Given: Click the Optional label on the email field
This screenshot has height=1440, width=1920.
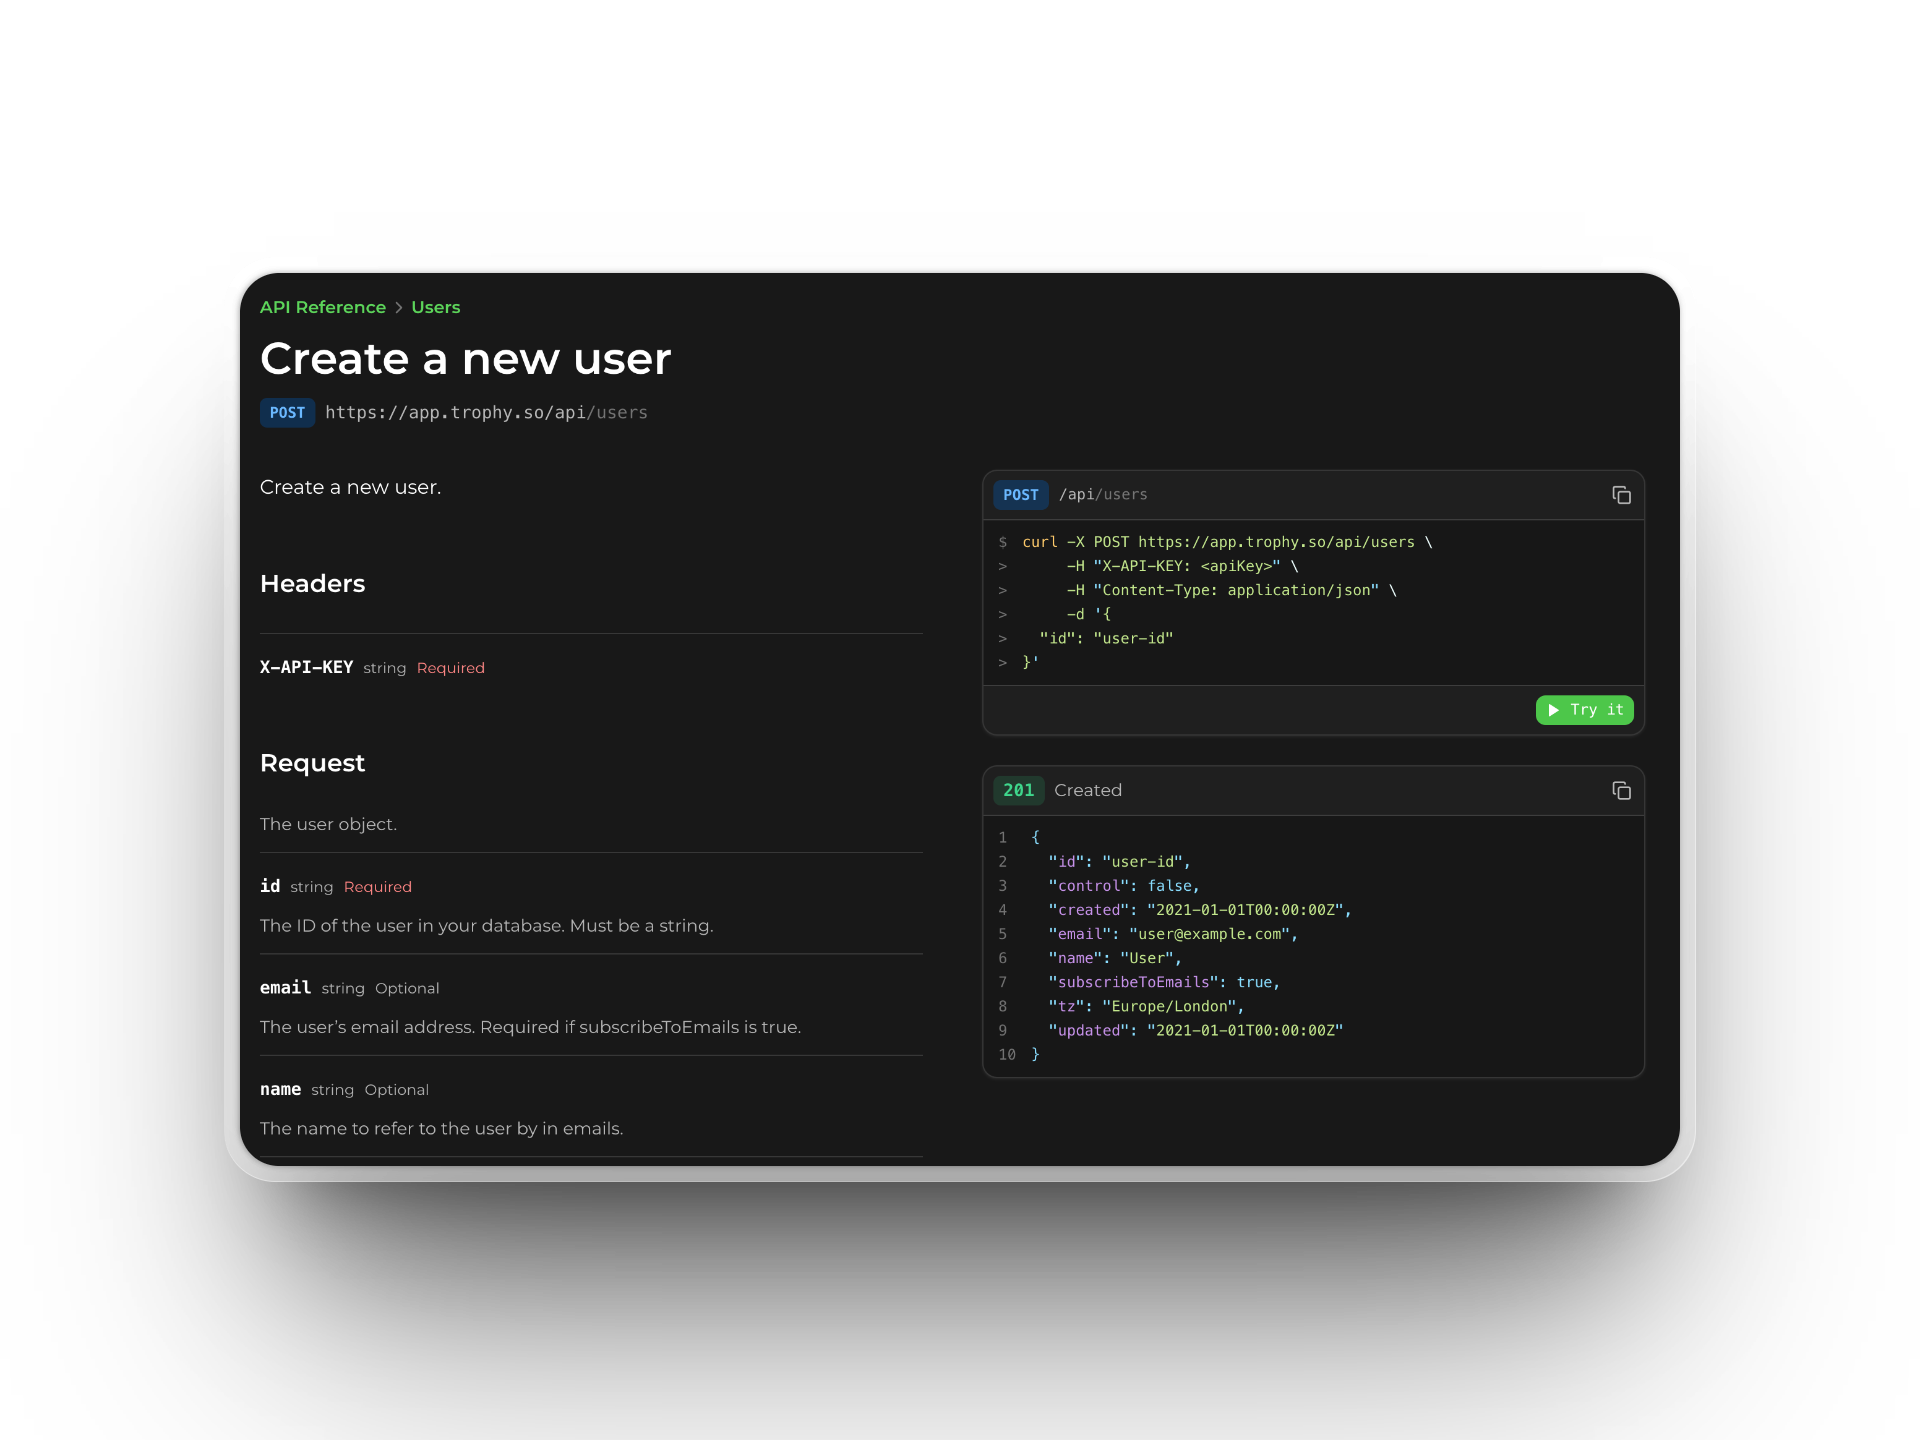Looking at the screenshot, I should [407, 988].
